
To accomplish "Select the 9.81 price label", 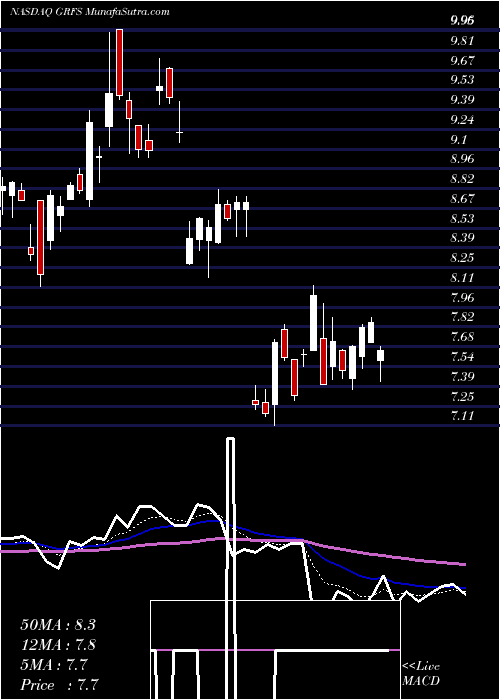I will (x=462, y=41).
